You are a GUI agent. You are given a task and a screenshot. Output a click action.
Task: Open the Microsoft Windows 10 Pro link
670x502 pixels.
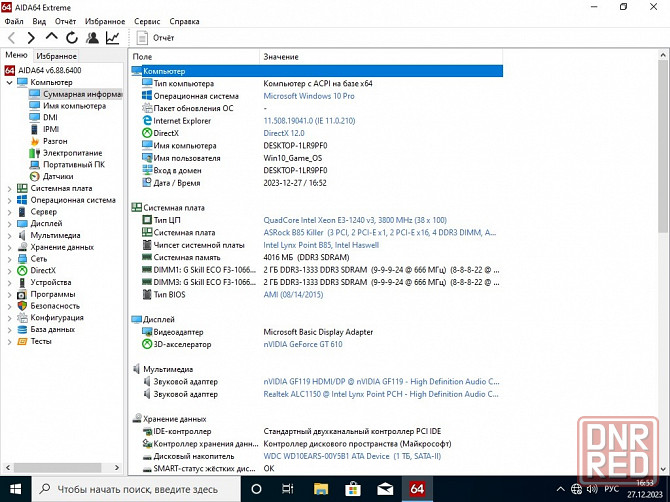pyautogui.click(x=308, y=96)
